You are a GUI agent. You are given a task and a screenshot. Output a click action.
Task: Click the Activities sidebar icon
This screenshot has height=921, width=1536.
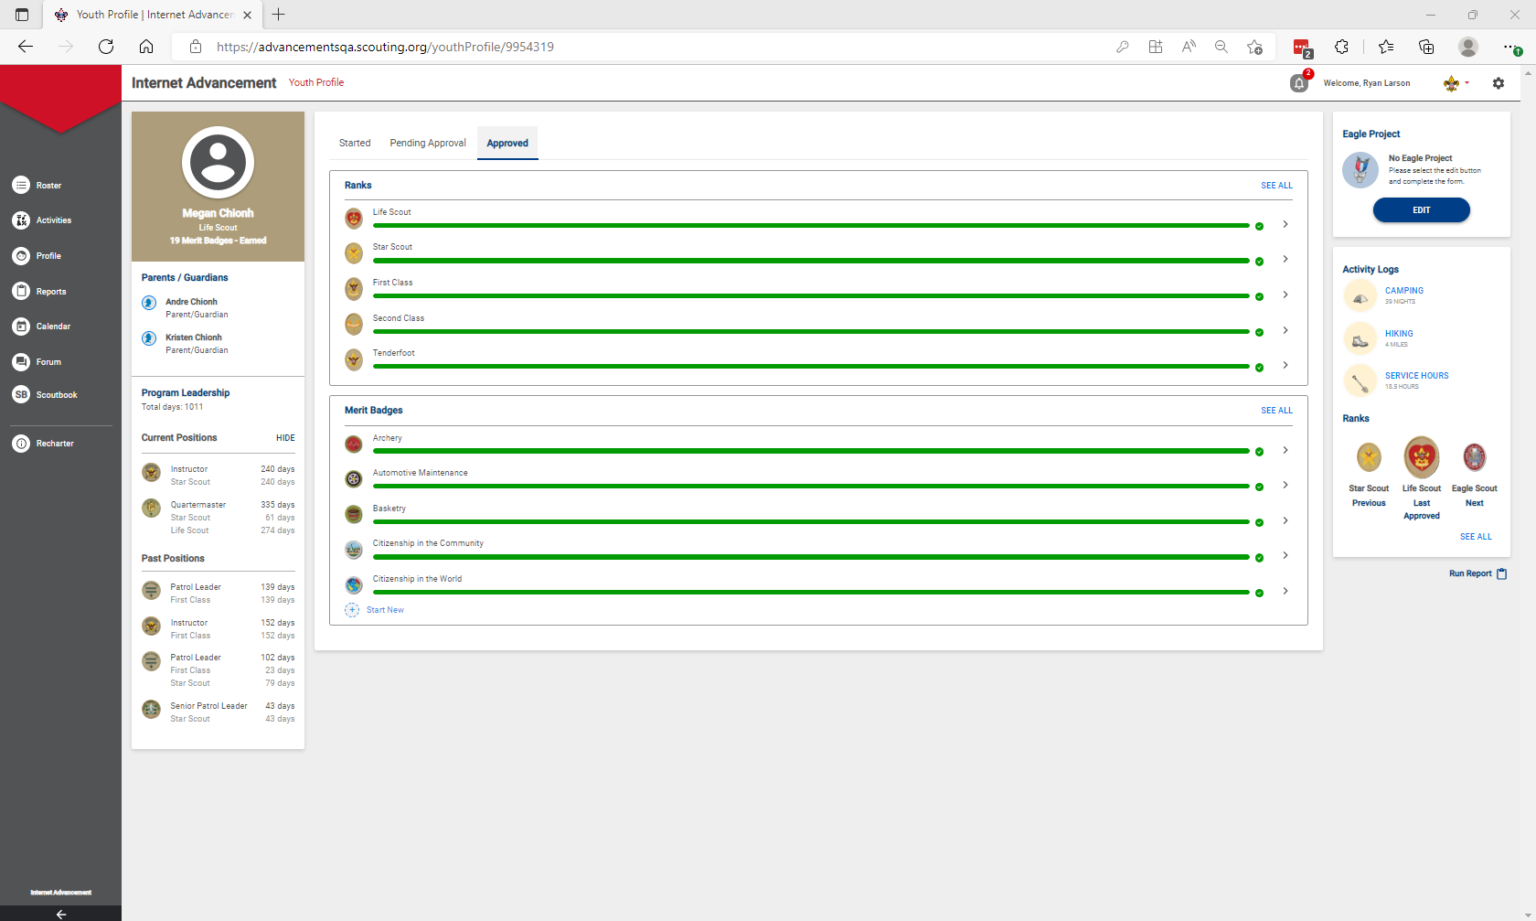click(21, 220)
